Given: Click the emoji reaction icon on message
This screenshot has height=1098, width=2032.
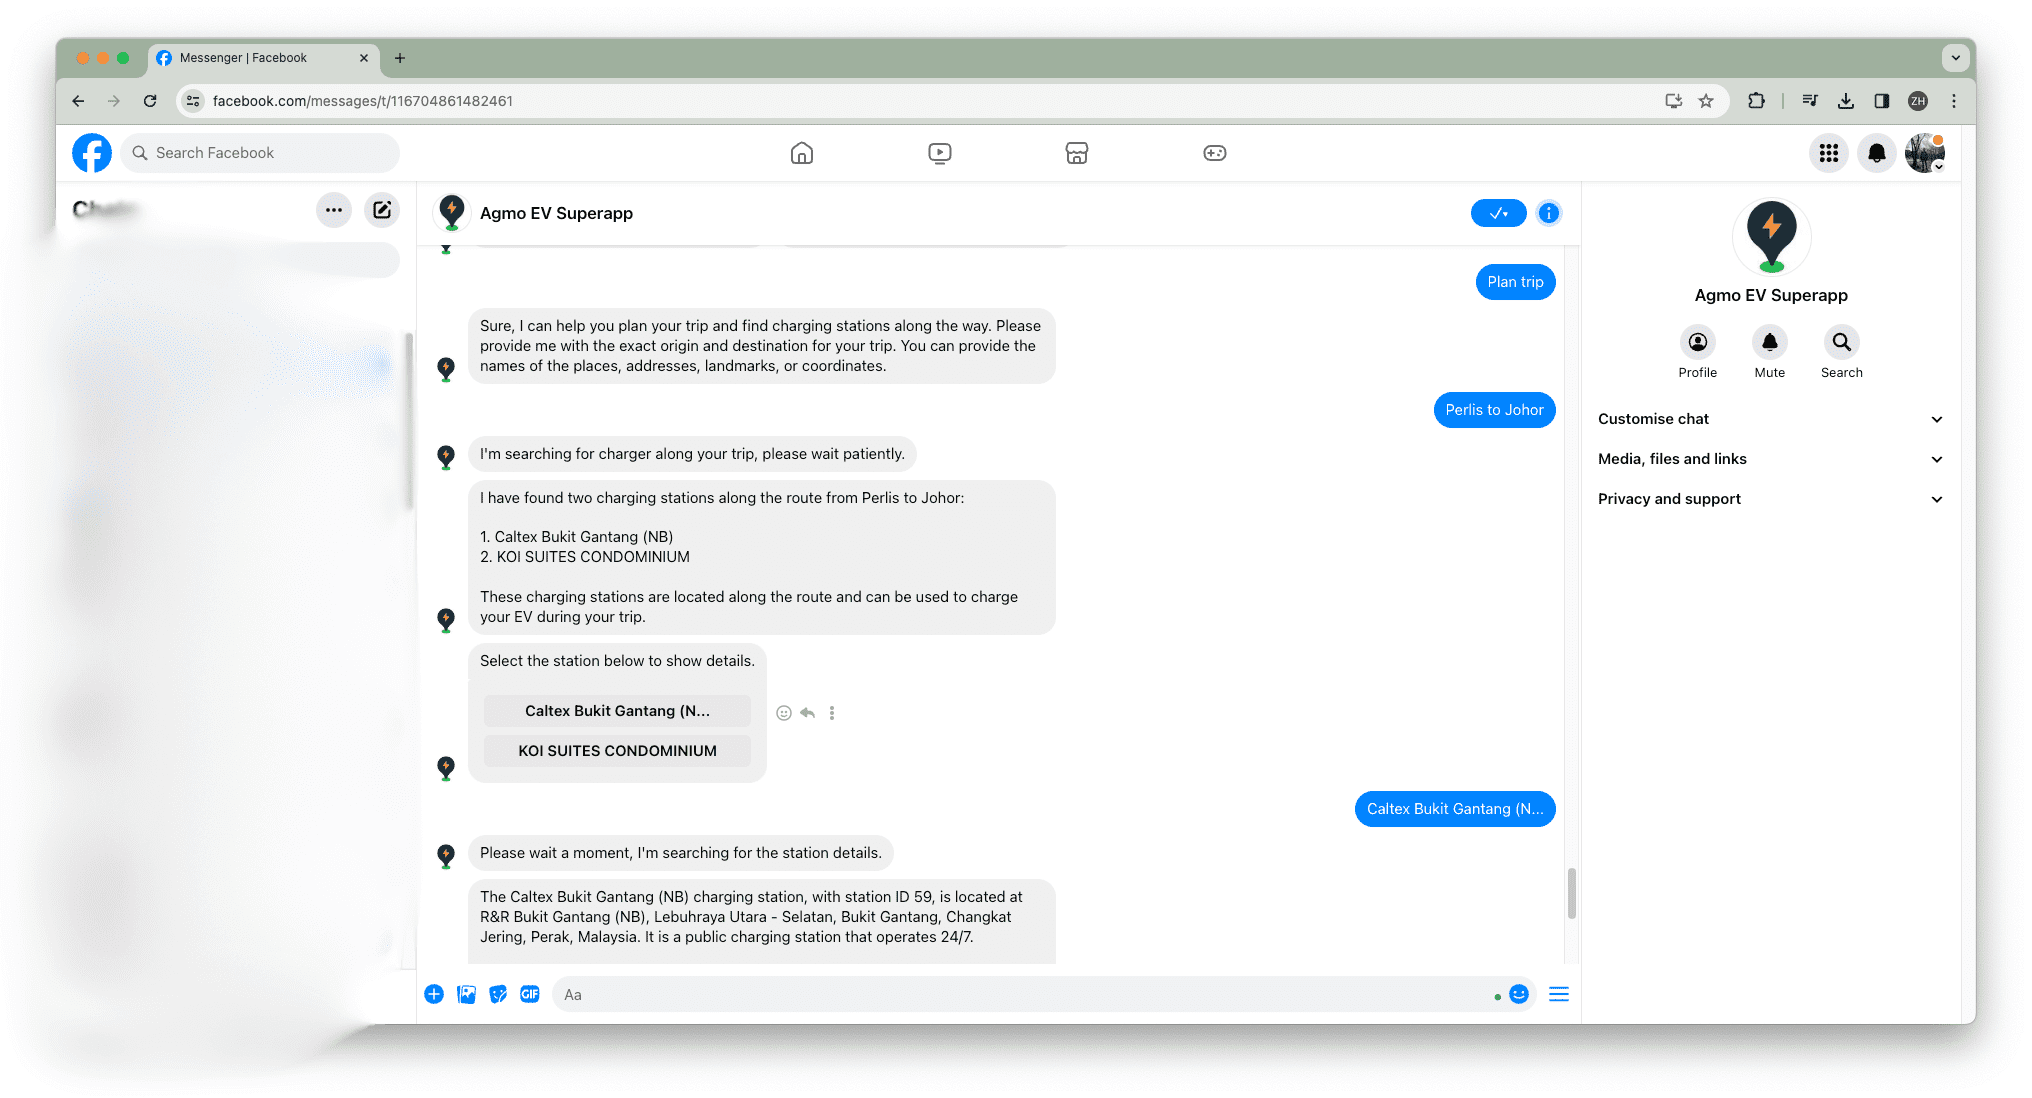Looking at the screenshot, I should pos(783,711).
